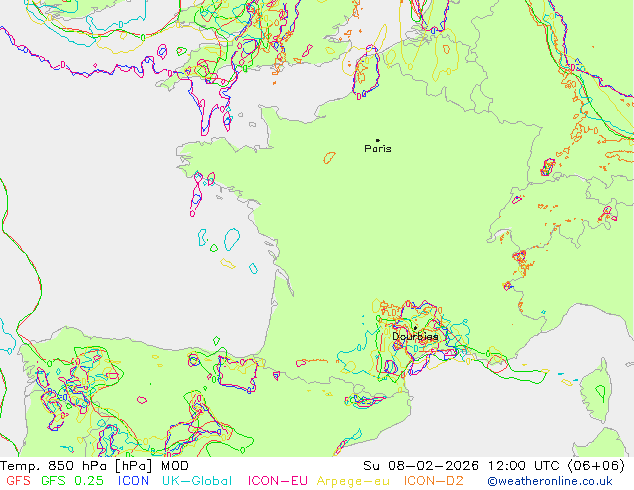Click the Dourbies location label
Image resolution: width=634 pixels, height=490 pixels.
click(x=415, y=336)
